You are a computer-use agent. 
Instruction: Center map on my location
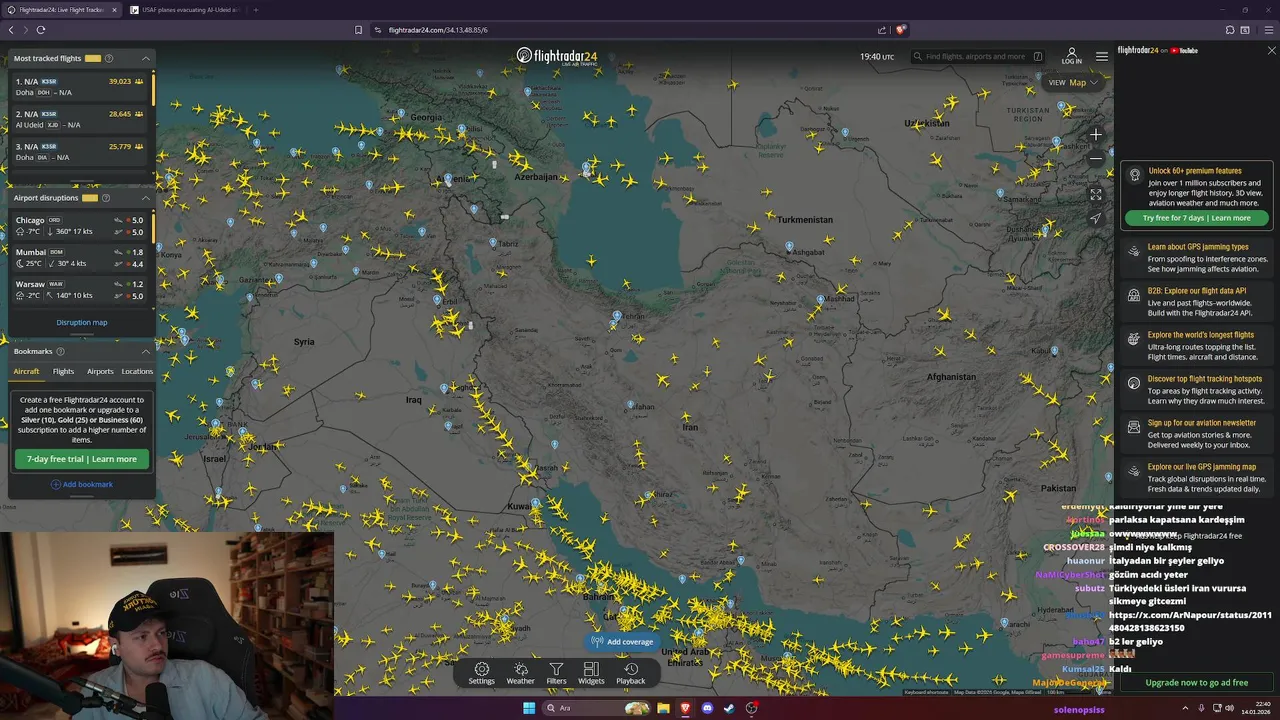coord(1096,218)
